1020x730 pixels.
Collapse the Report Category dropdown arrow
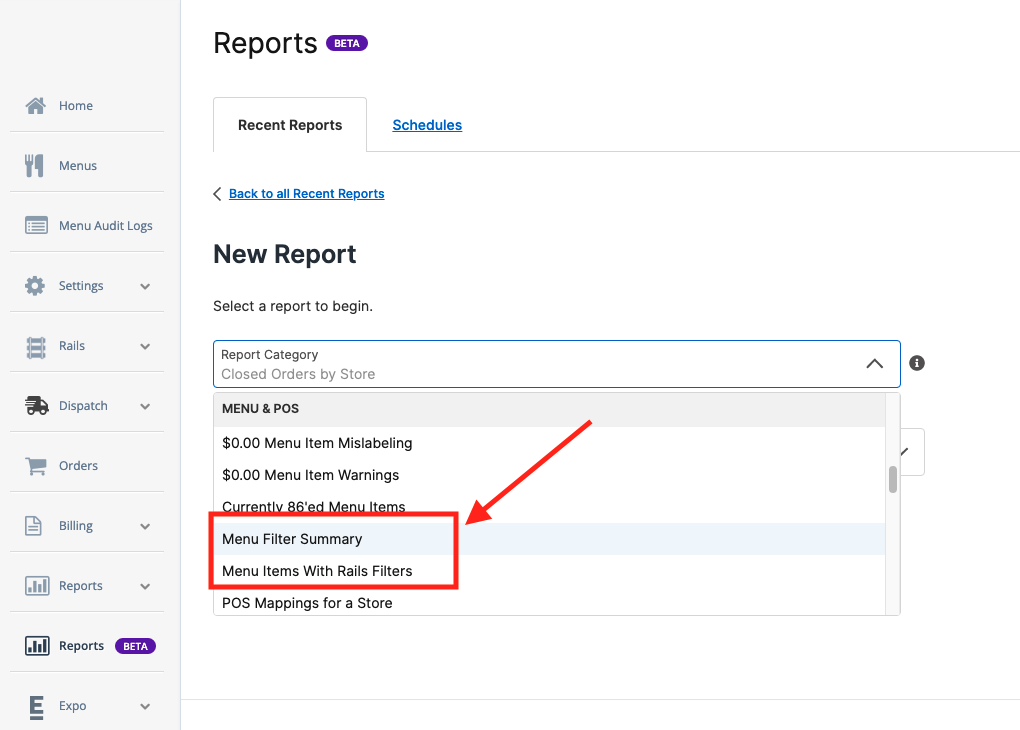(875, 364)
